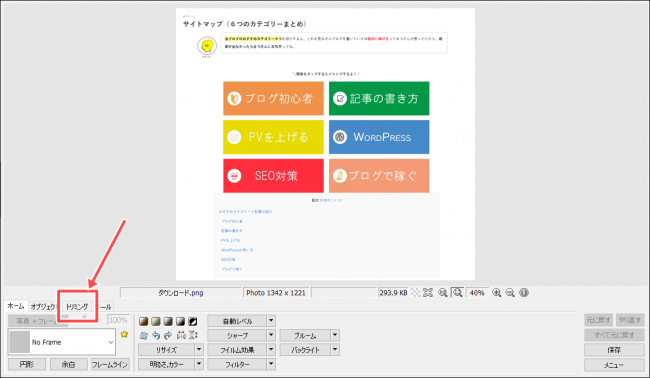The width and height of the screenshot is (650, 378).
Task: Open the No Frame combo box
Action: [62, 342]
